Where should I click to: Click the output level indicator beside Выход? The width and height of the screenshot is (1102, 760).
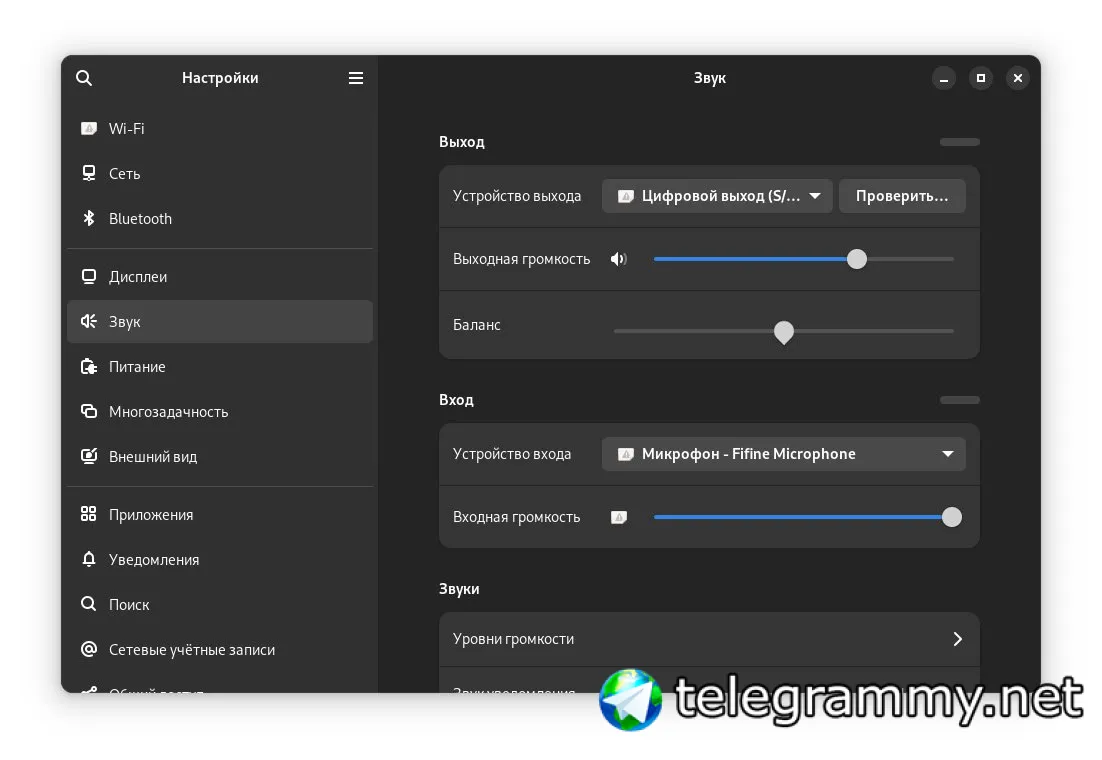pyautogui.click(x=959, y=142)
